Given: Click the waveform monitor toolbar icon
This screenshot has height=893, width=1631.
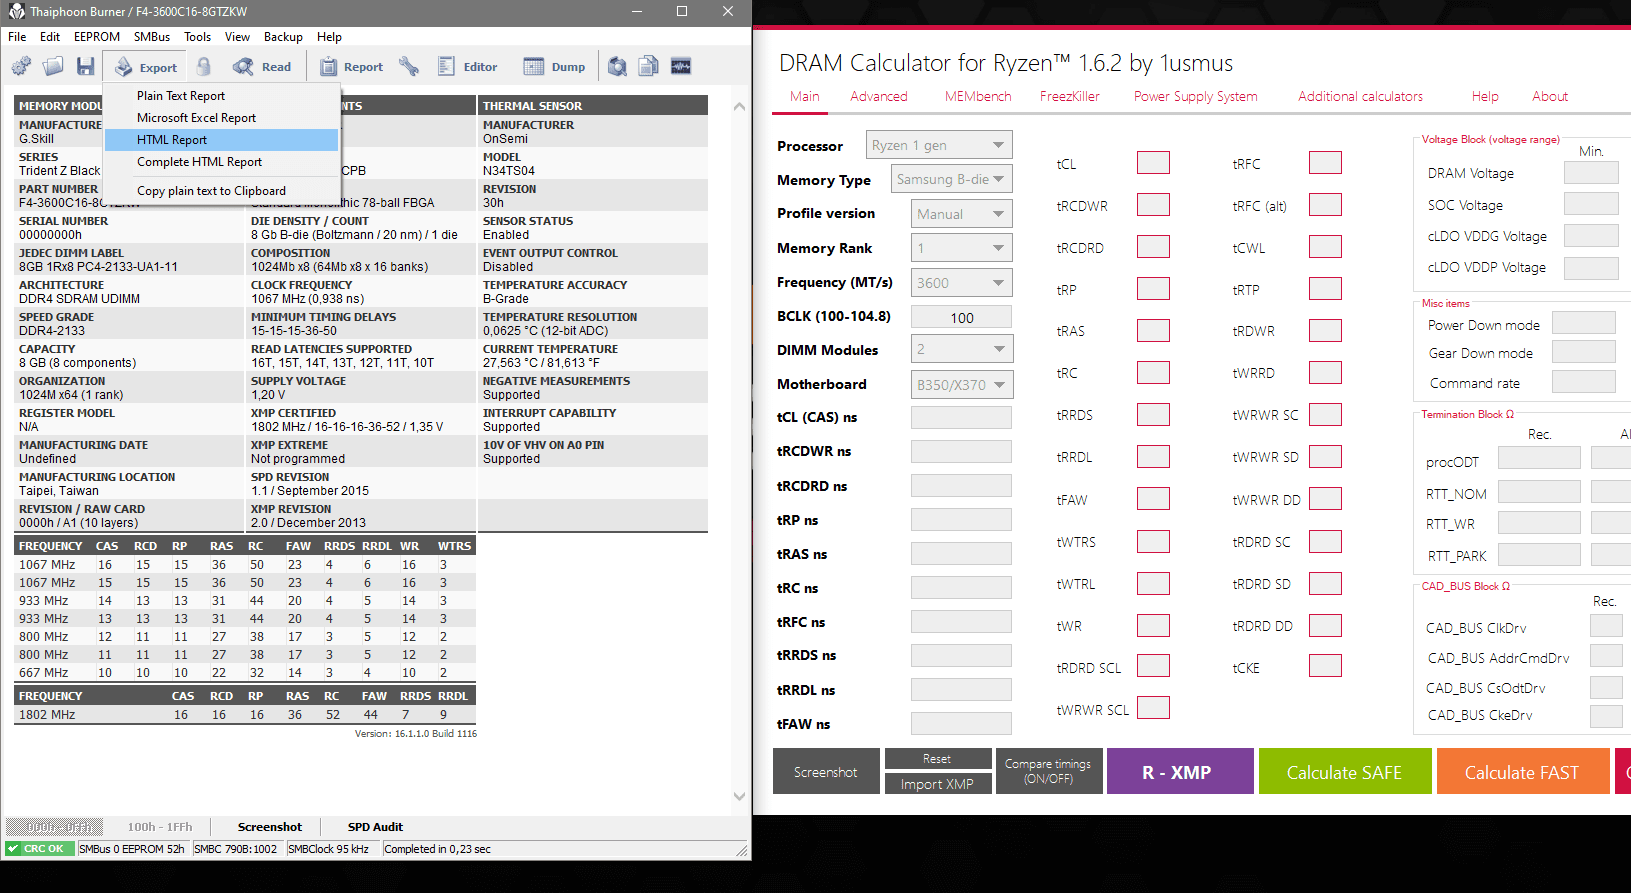Looking at the screenshot, I should pos(681,67).
